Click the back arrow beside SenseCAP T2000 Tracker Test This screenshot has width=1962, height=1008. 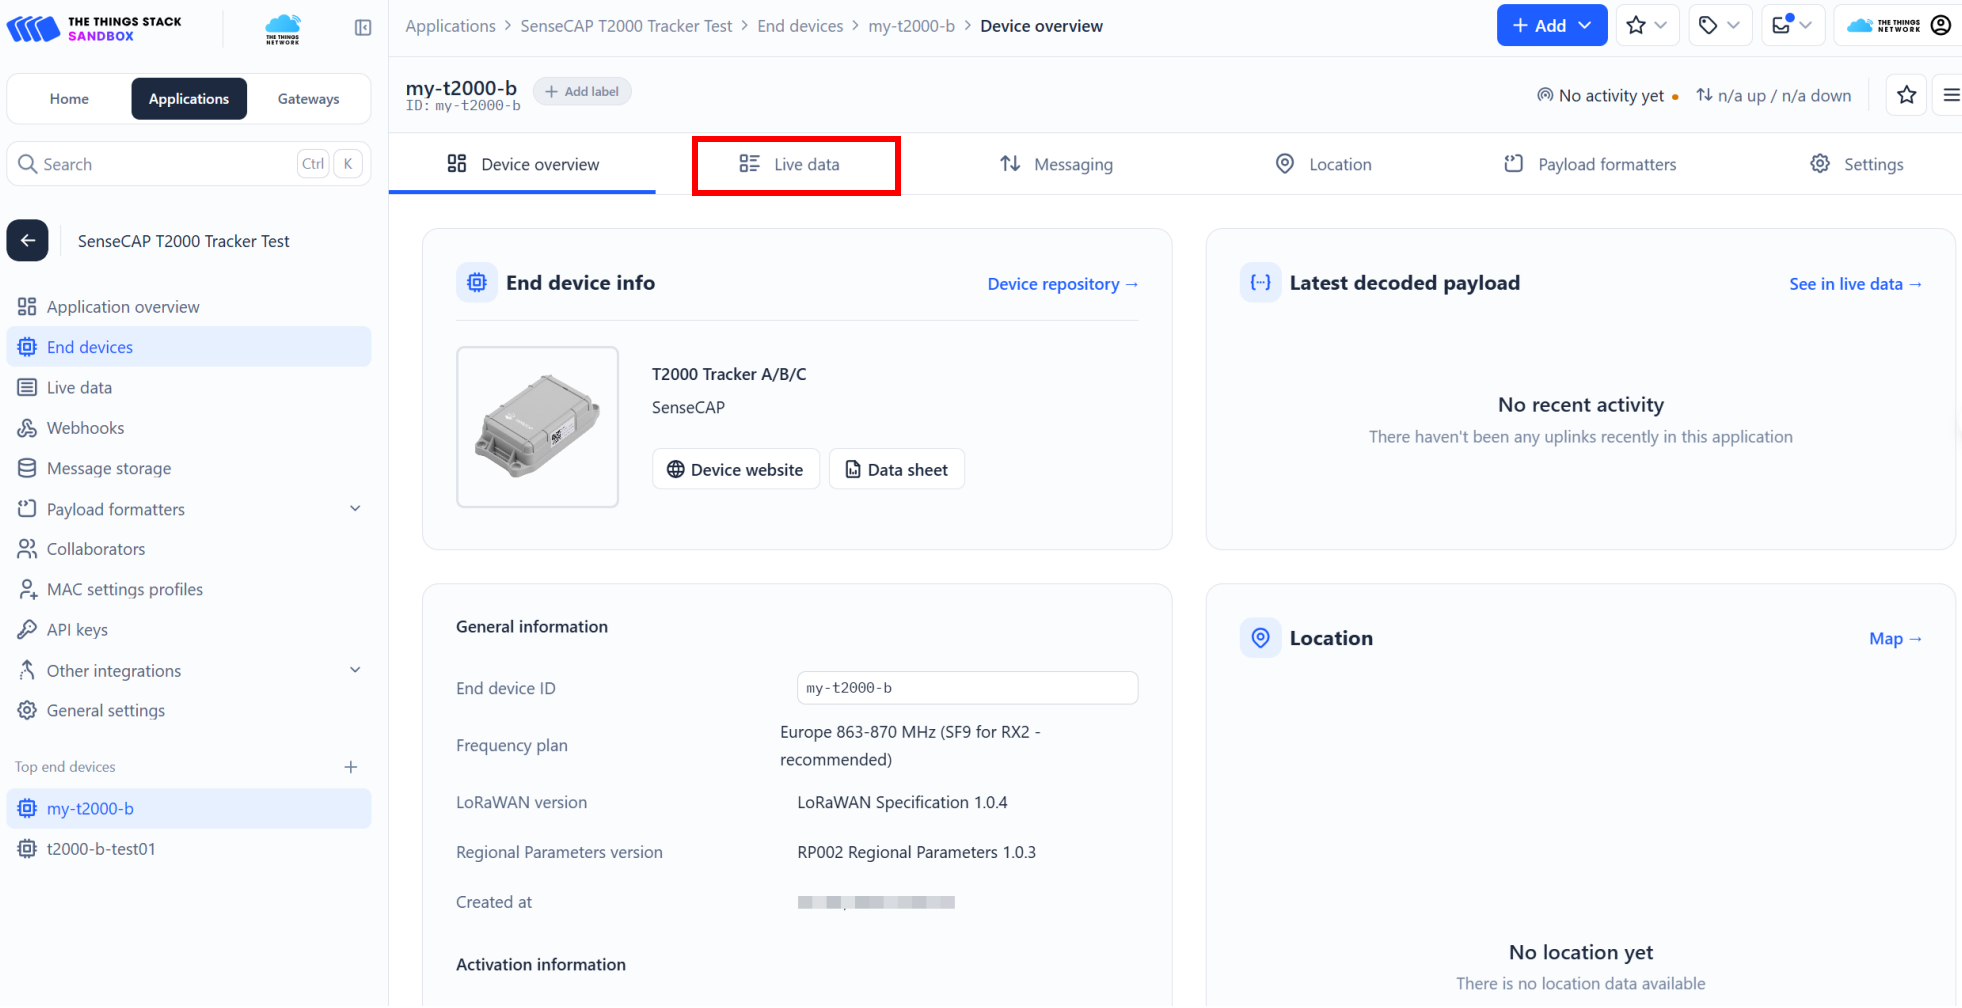pos(28,241)
